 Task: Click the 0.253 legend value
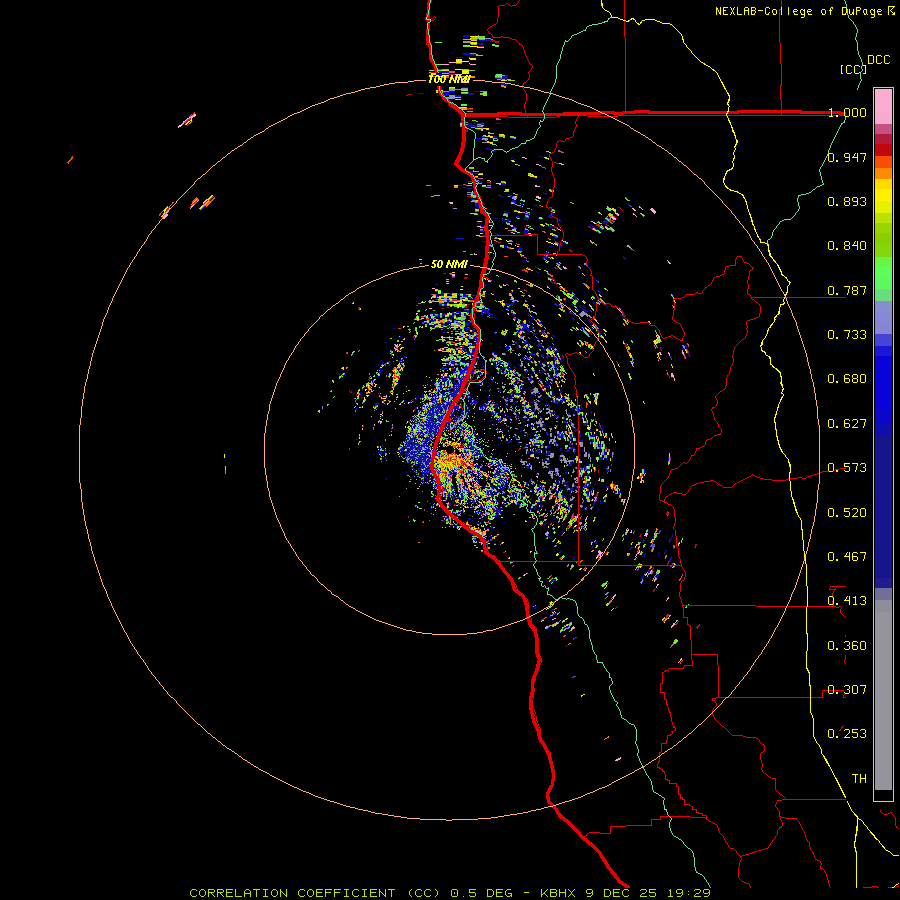(847, 734)
